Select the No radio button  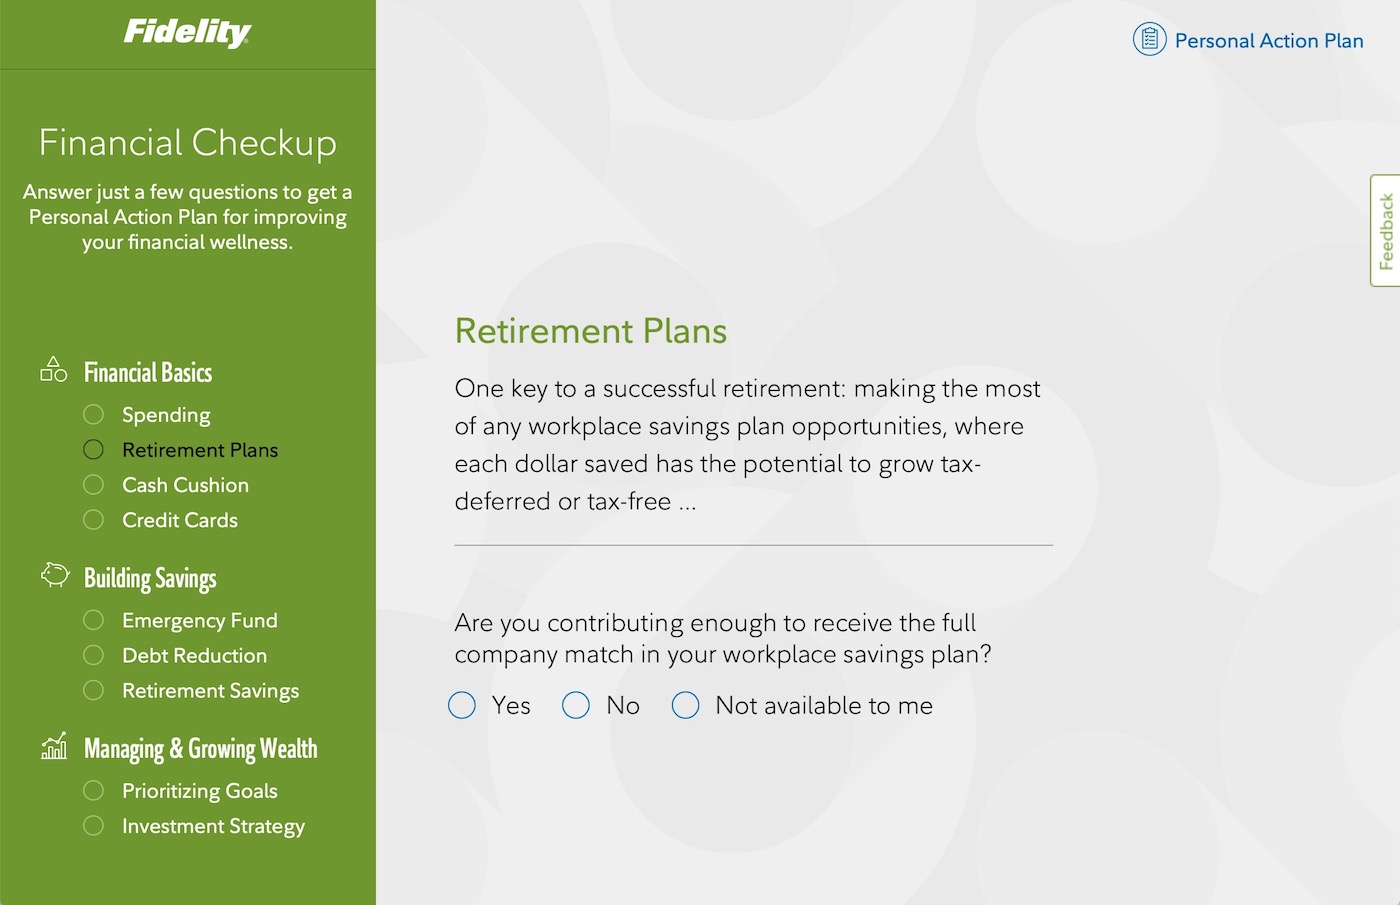point(576,705)
